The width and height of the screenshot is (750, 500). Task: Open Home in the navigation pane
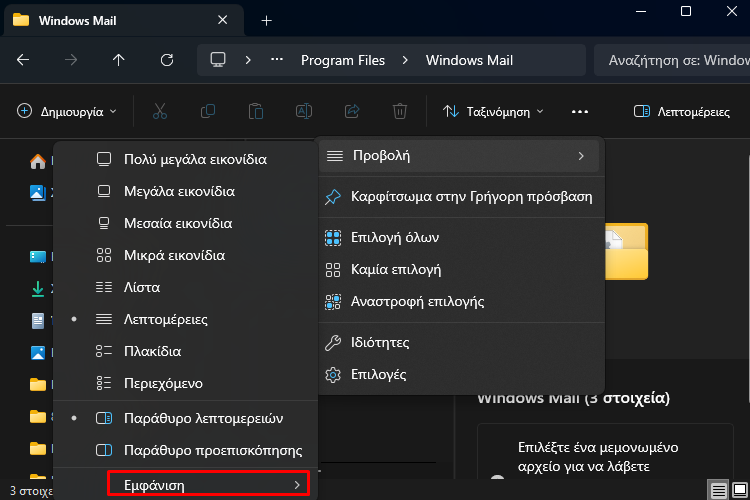coord(38,161)
